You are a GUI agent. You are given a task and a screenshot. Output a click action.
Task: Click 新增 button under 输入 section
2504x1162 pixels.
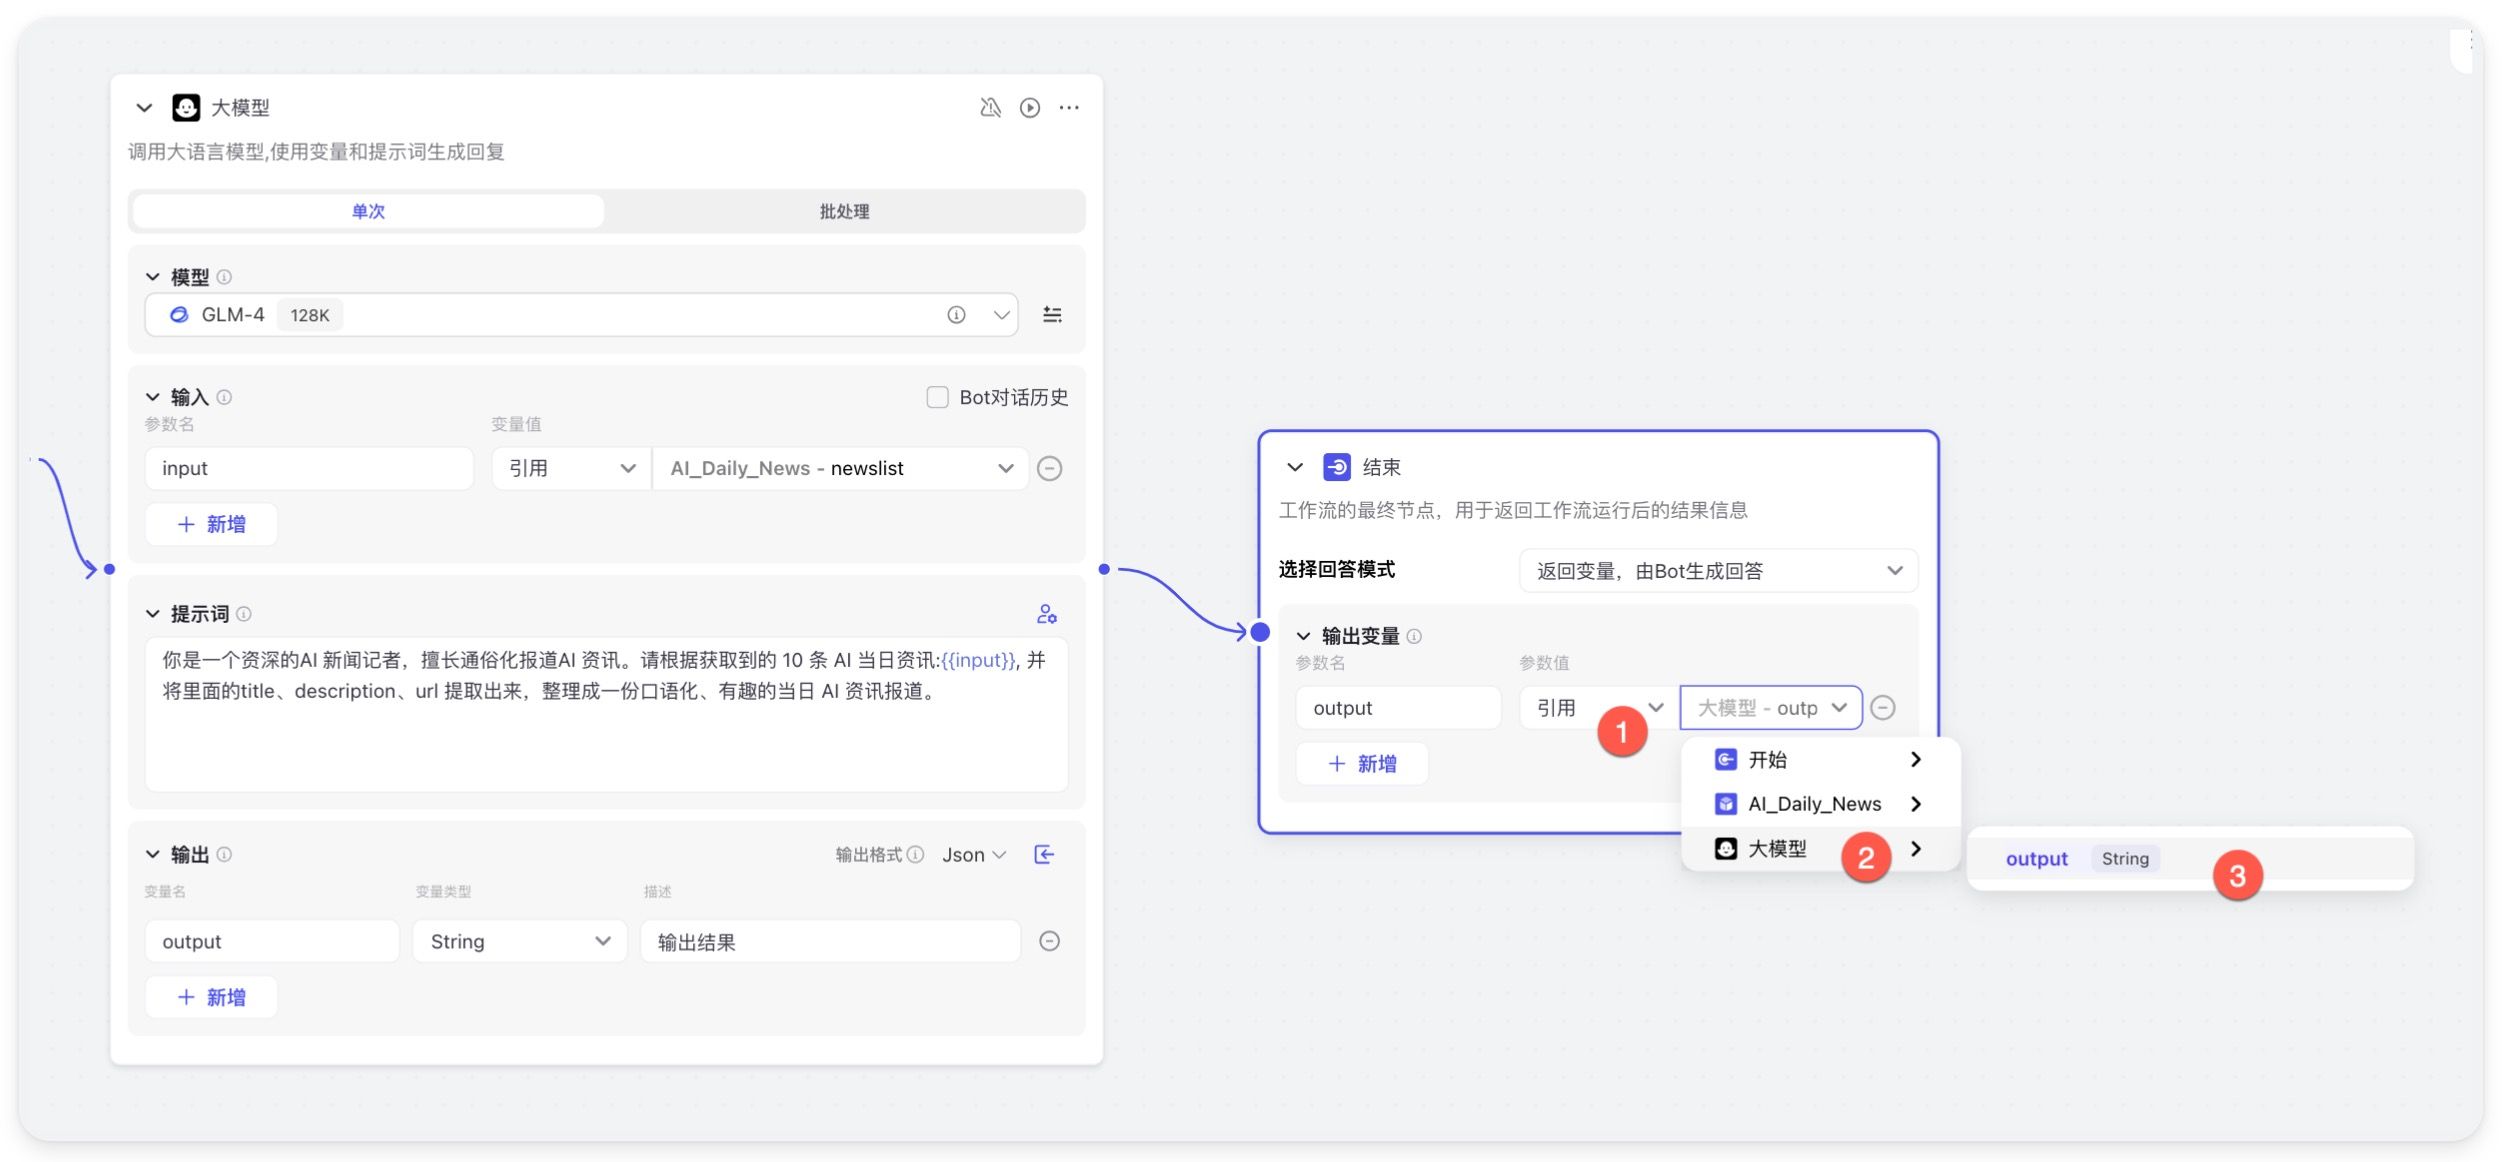tap(211, 524)
